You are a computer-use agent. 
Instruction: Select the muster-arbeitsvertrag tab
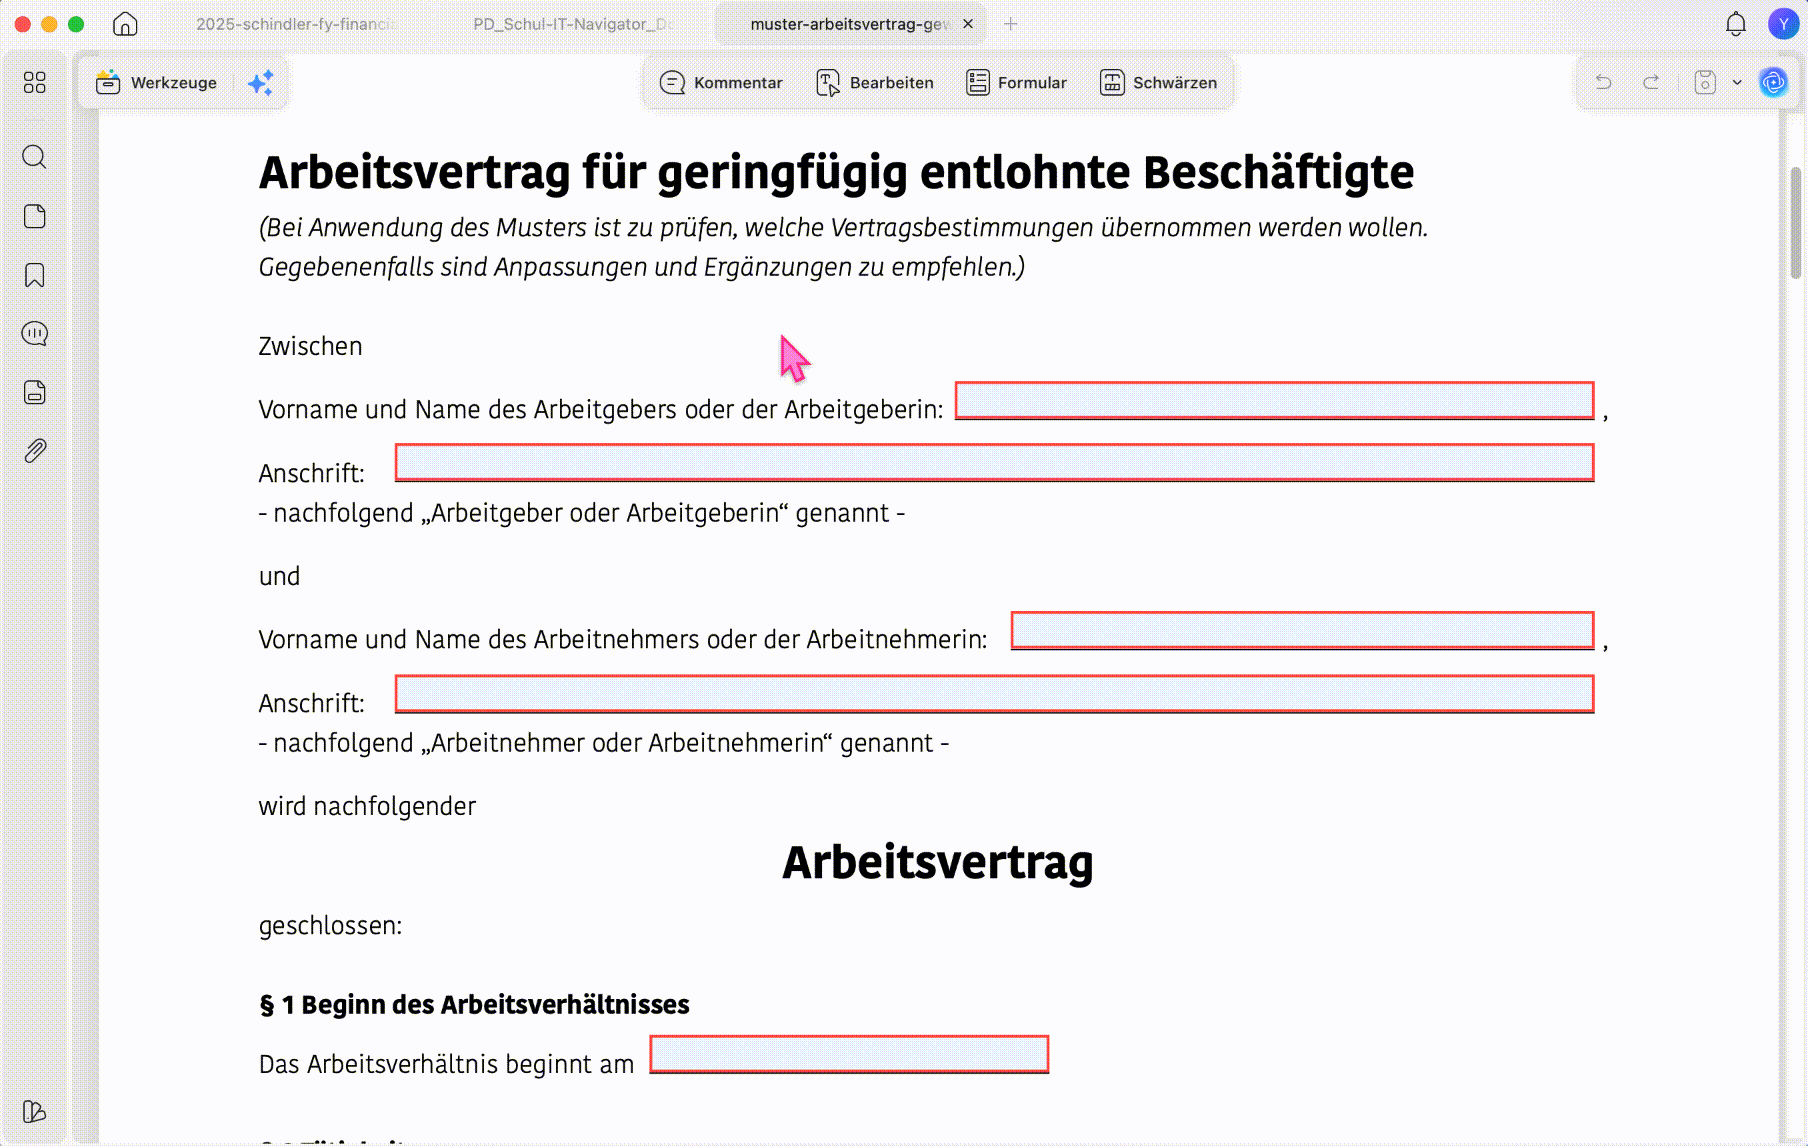[x=848, y=24]
